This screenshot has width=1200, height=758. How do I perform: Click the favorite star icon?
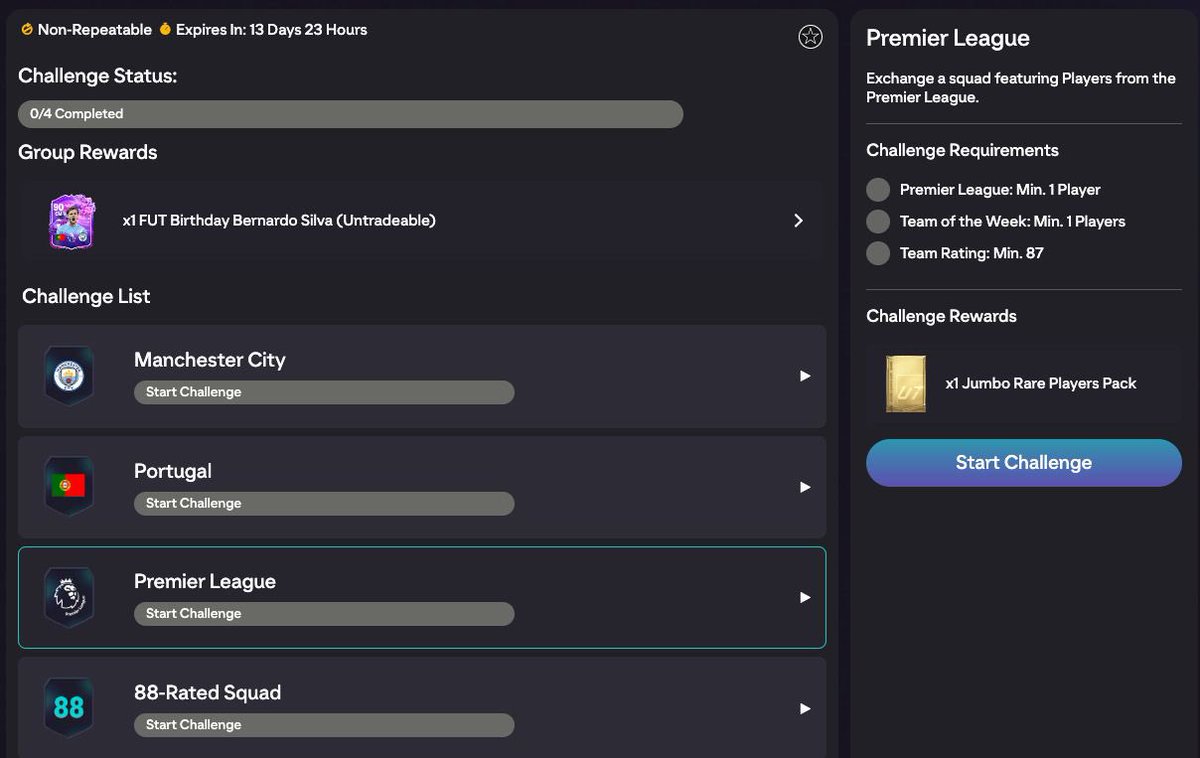pyautogui.click(x=810, y=37)
